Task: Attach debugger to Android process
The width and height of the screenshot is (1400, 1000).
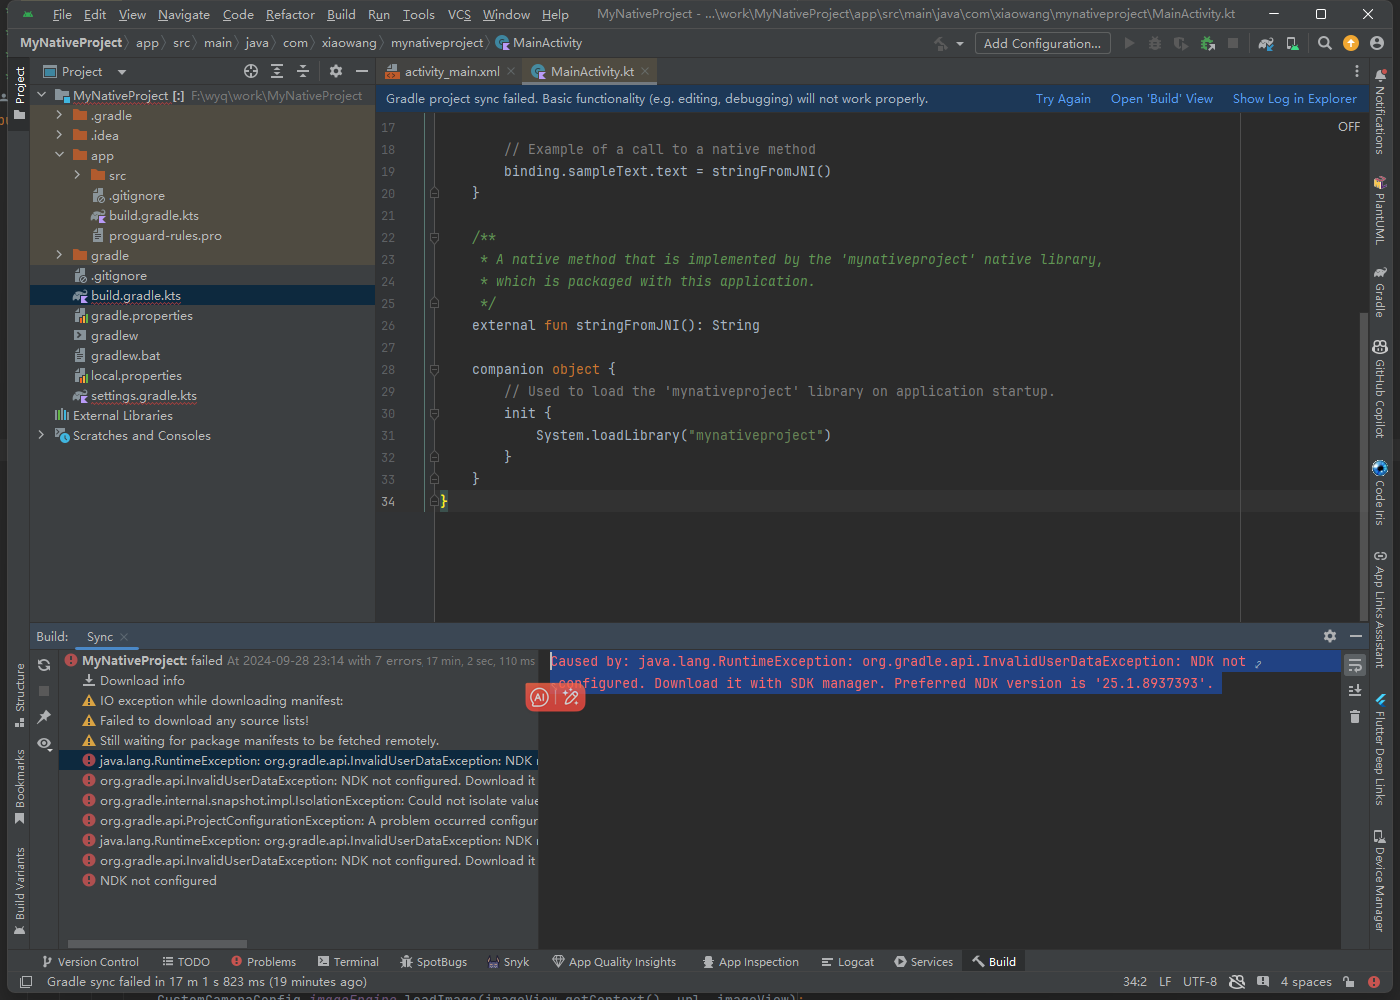Action: point(1207,43)
